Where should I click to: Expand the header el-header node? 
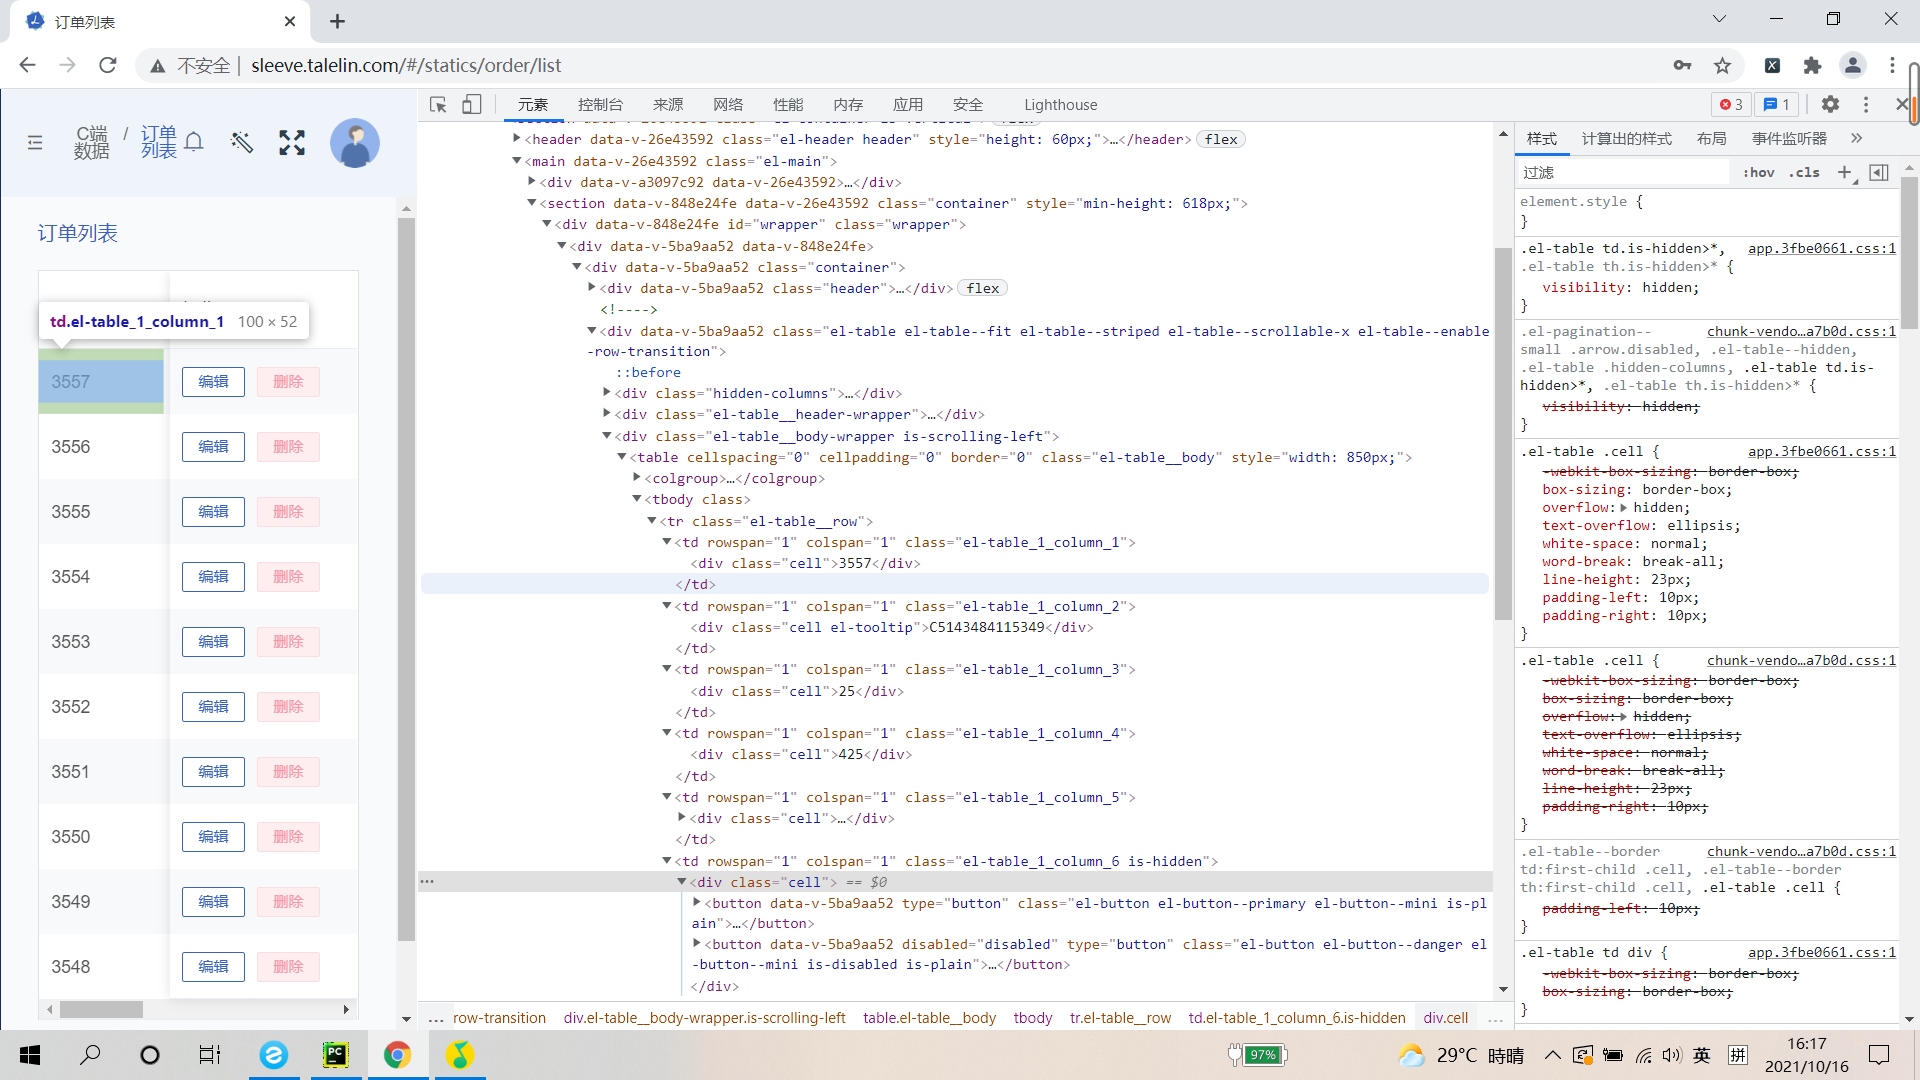517,139
